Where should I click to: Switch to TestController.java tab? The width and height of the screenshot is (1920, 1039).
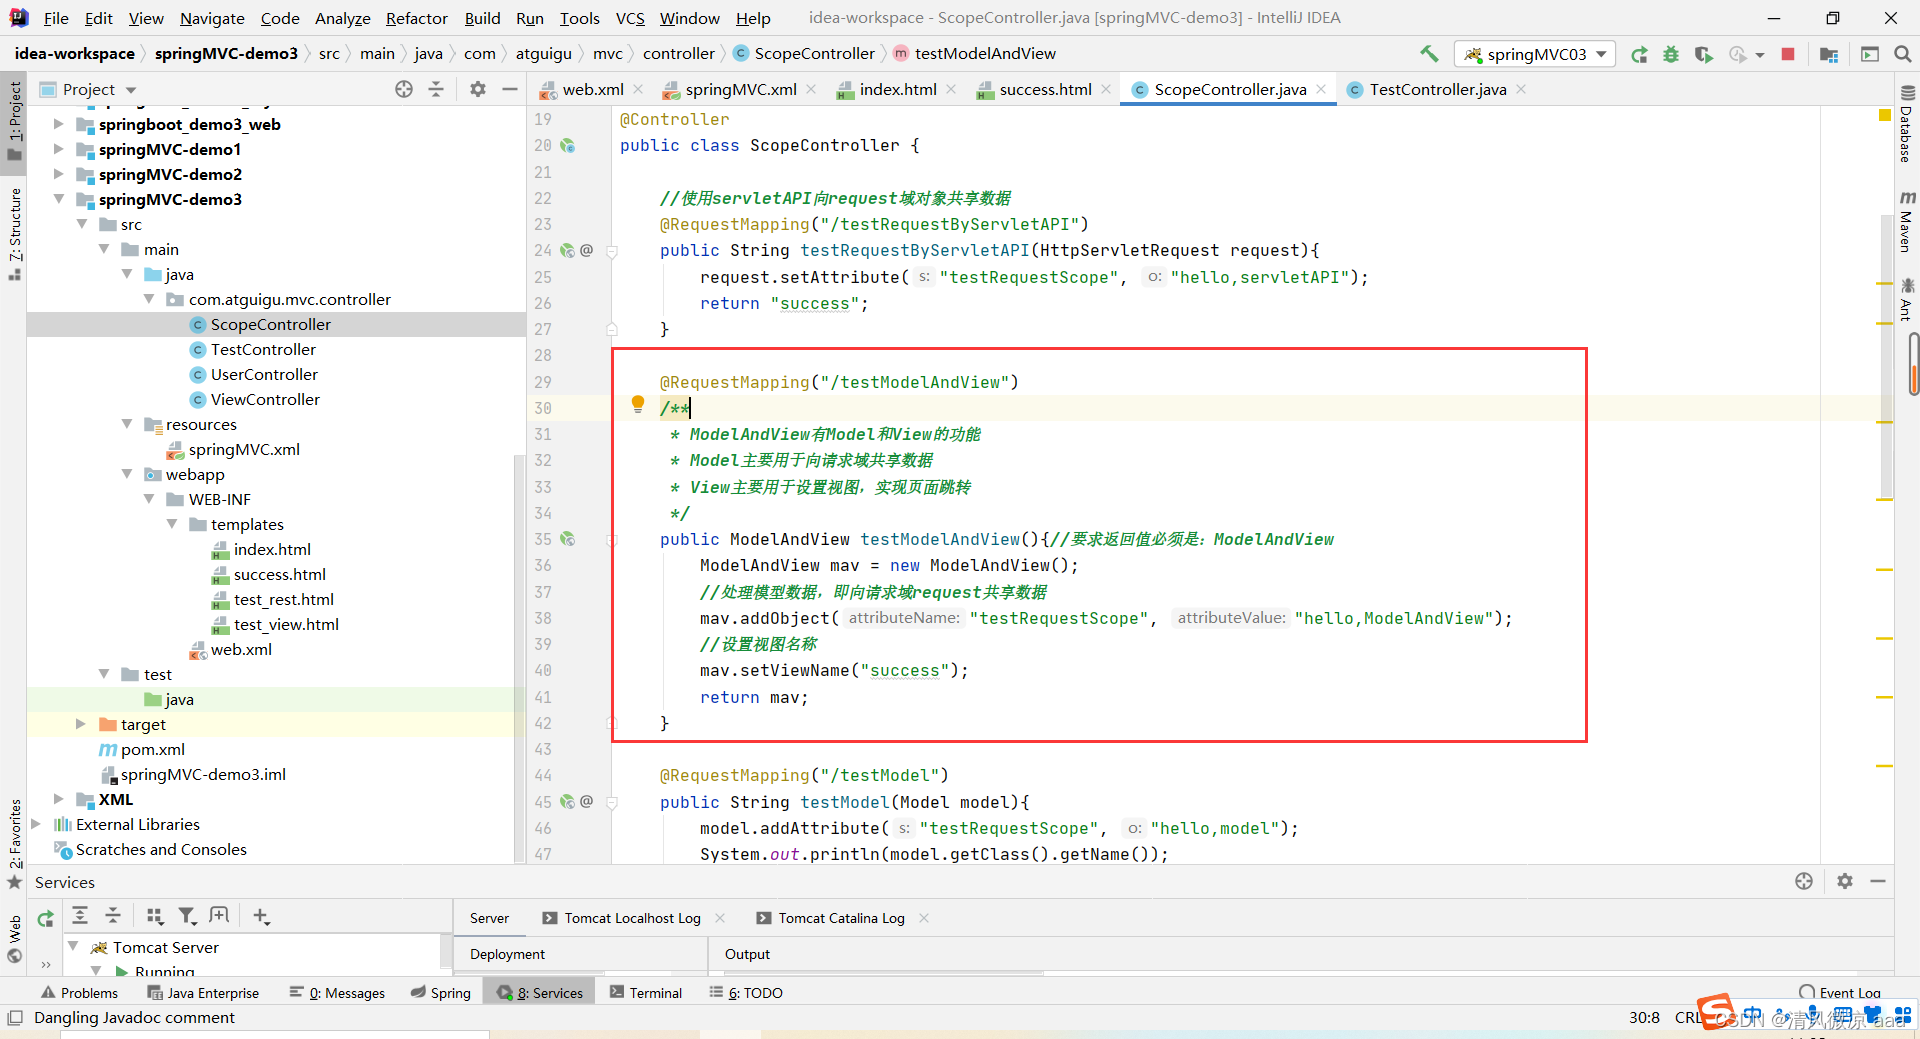[1437, 89]
